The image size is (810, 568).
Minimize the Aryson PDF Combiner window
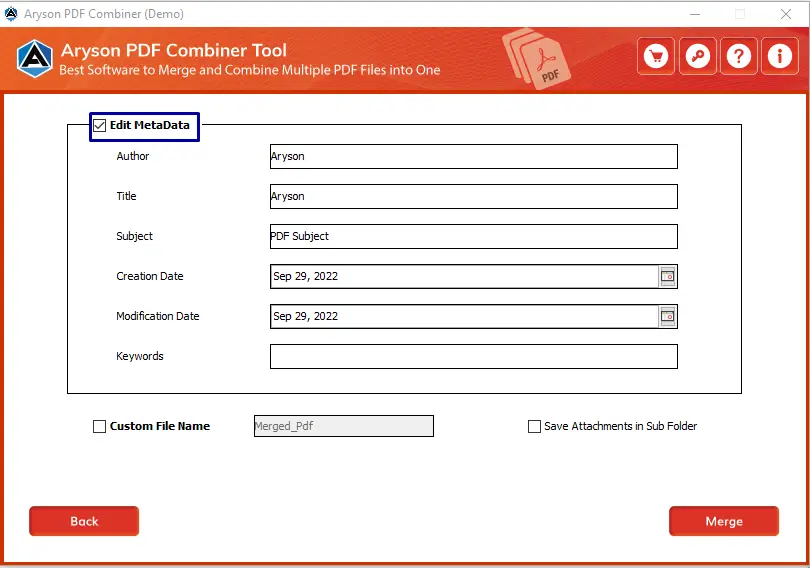pyautogui.click(x=694, y=14)
